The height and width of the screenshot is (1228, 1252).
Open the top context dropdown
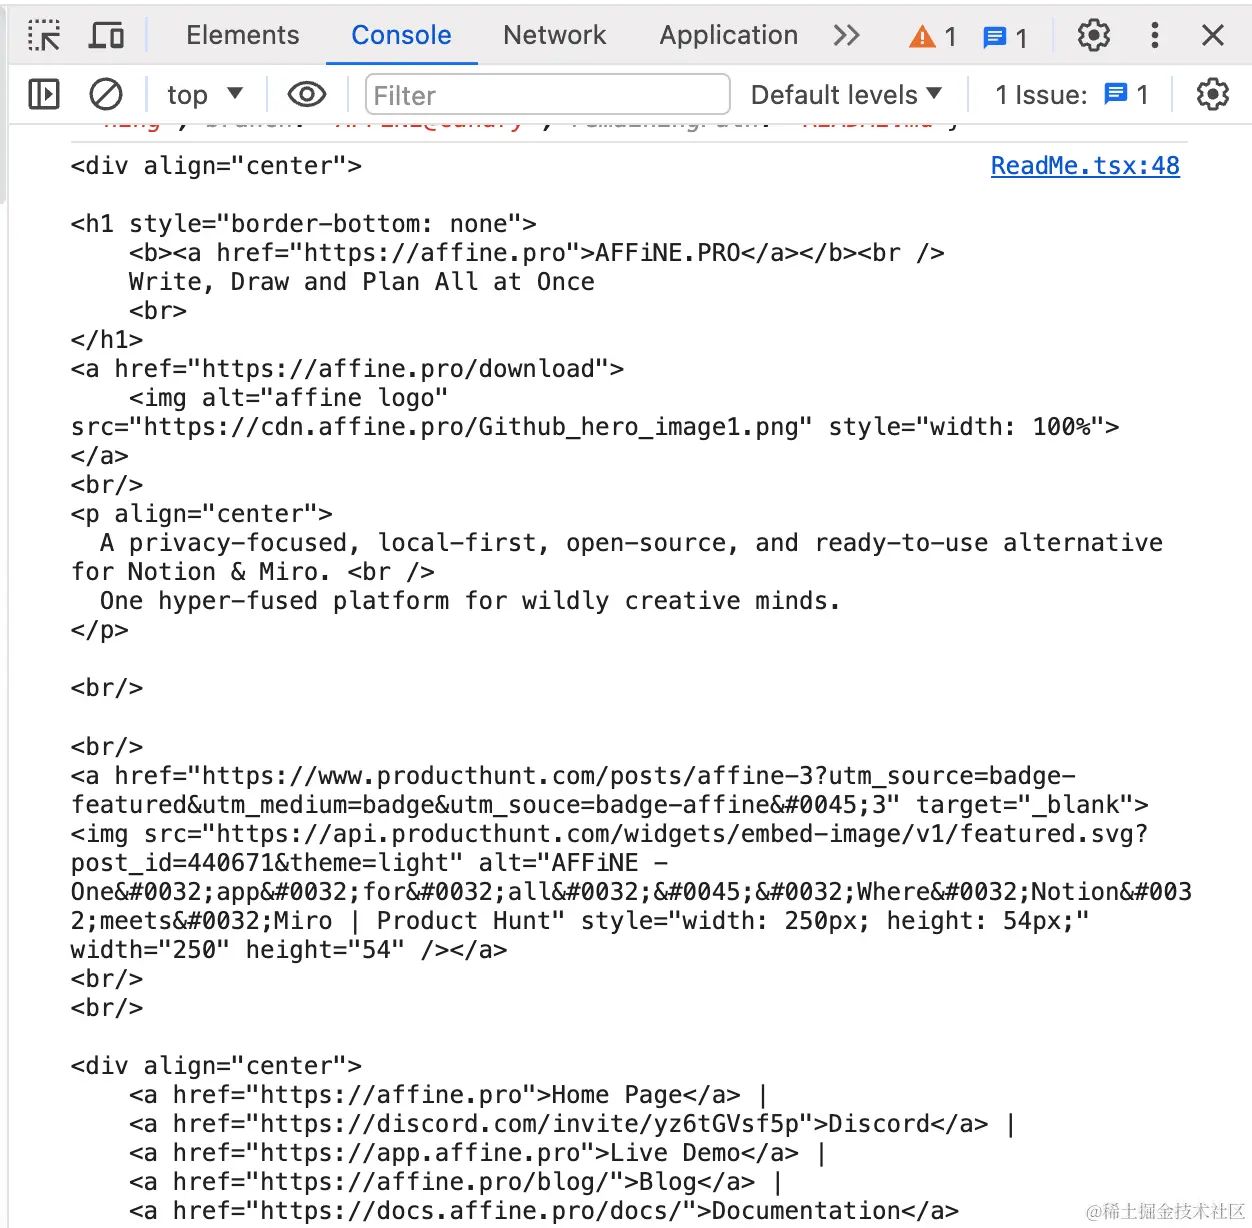205,95
